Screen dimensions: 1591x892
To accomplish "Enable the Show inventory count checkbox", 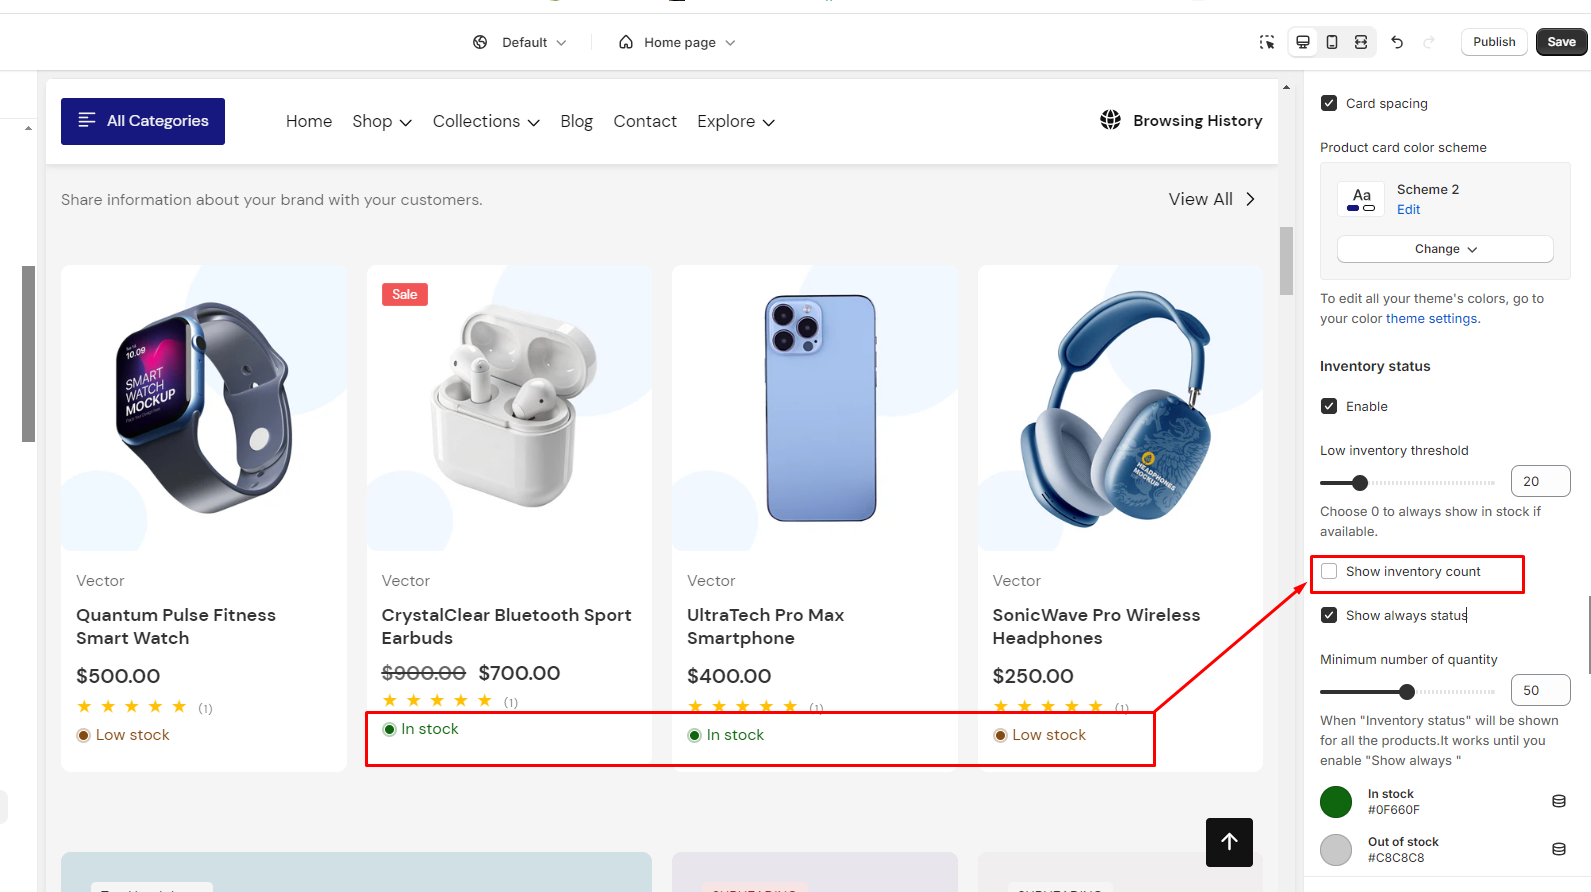I will (x=1329, y=571).
